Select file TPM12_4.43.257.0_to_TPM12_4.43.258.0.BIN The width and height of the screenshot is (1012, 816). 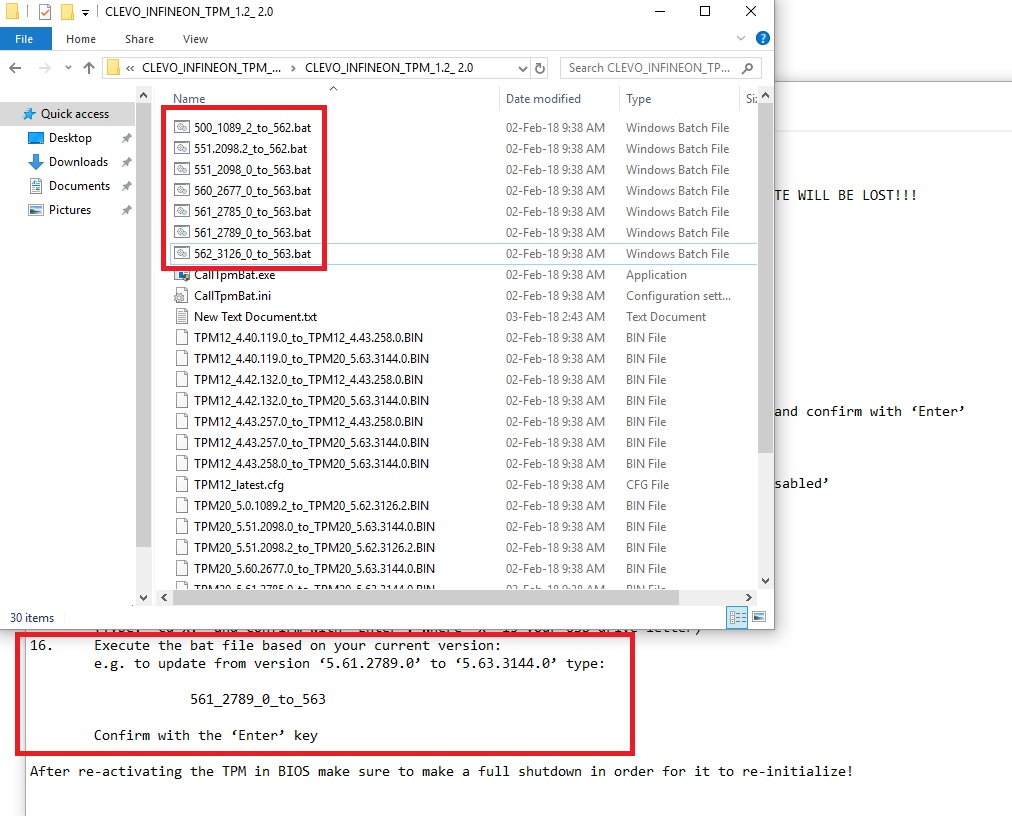(x=309, y=422)
